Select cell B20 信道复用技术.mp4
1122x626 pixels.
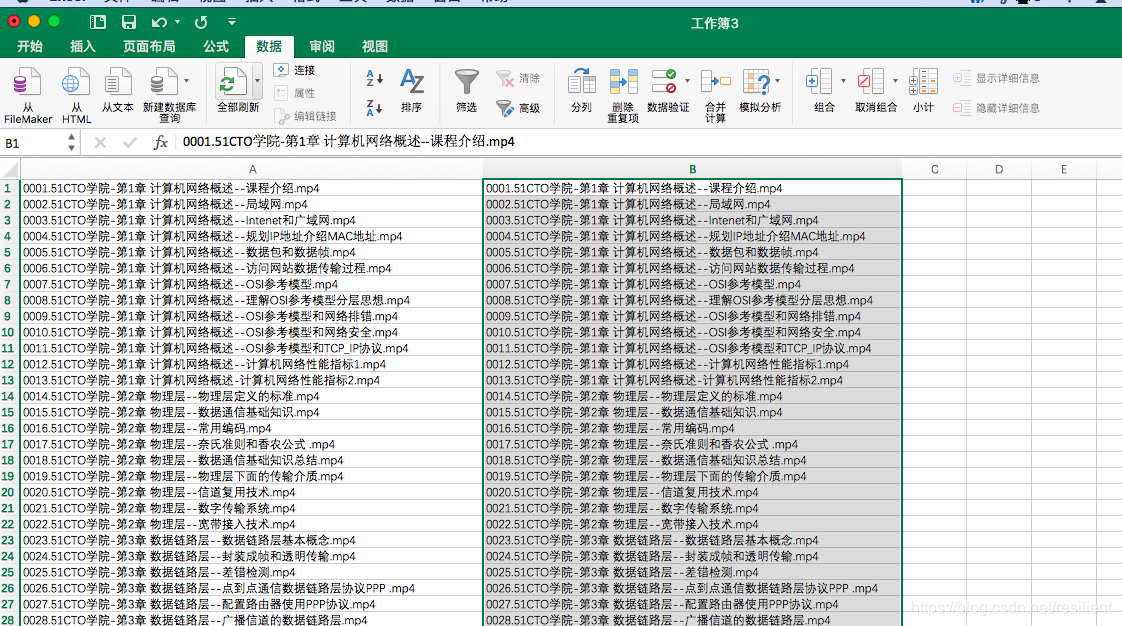coord(692,492)
